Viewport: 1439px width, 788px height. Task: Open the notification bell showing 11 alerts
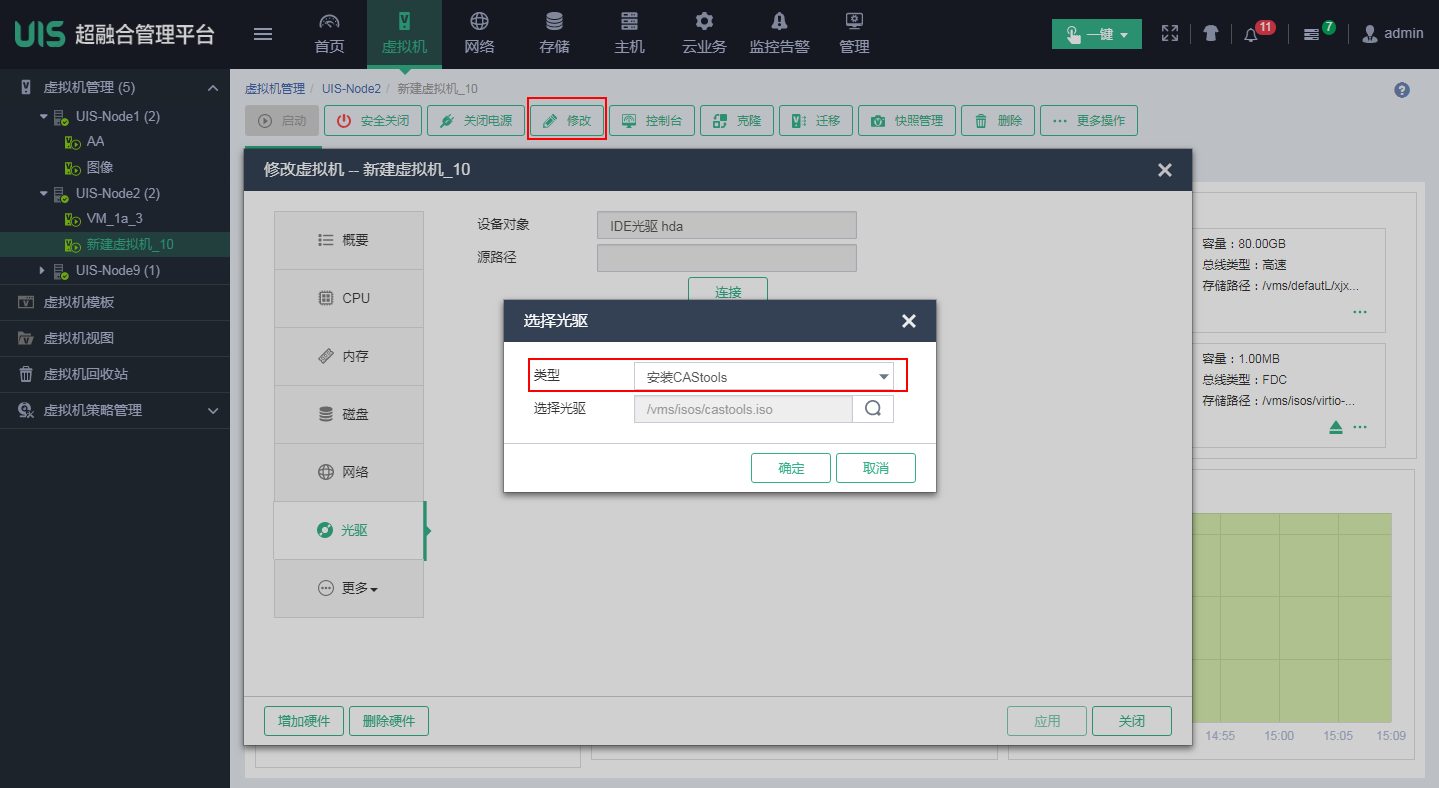pos(1253,33)
